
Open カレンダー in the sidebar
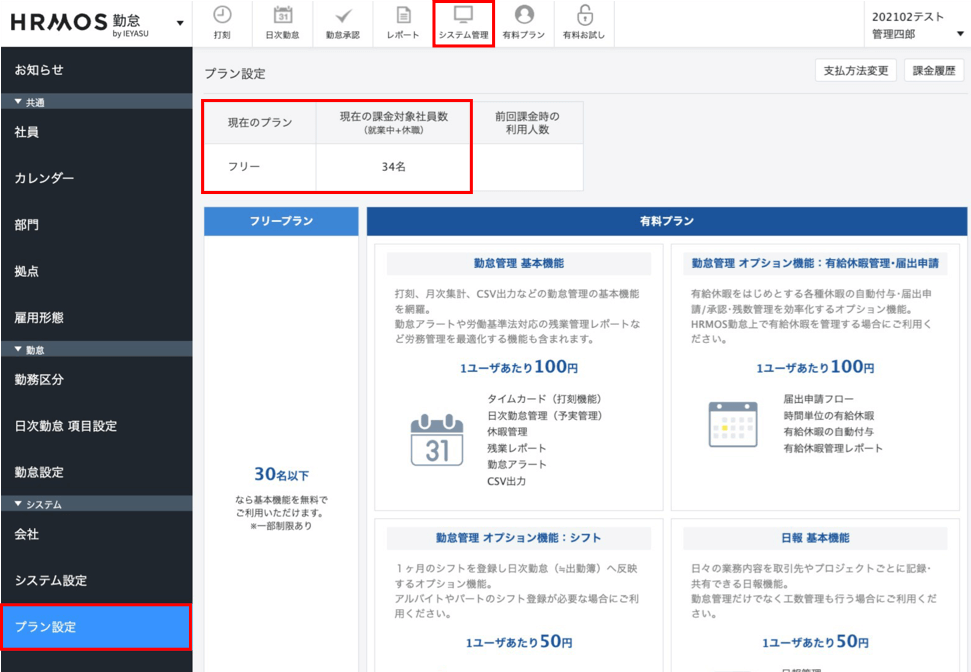click(44, 178)
